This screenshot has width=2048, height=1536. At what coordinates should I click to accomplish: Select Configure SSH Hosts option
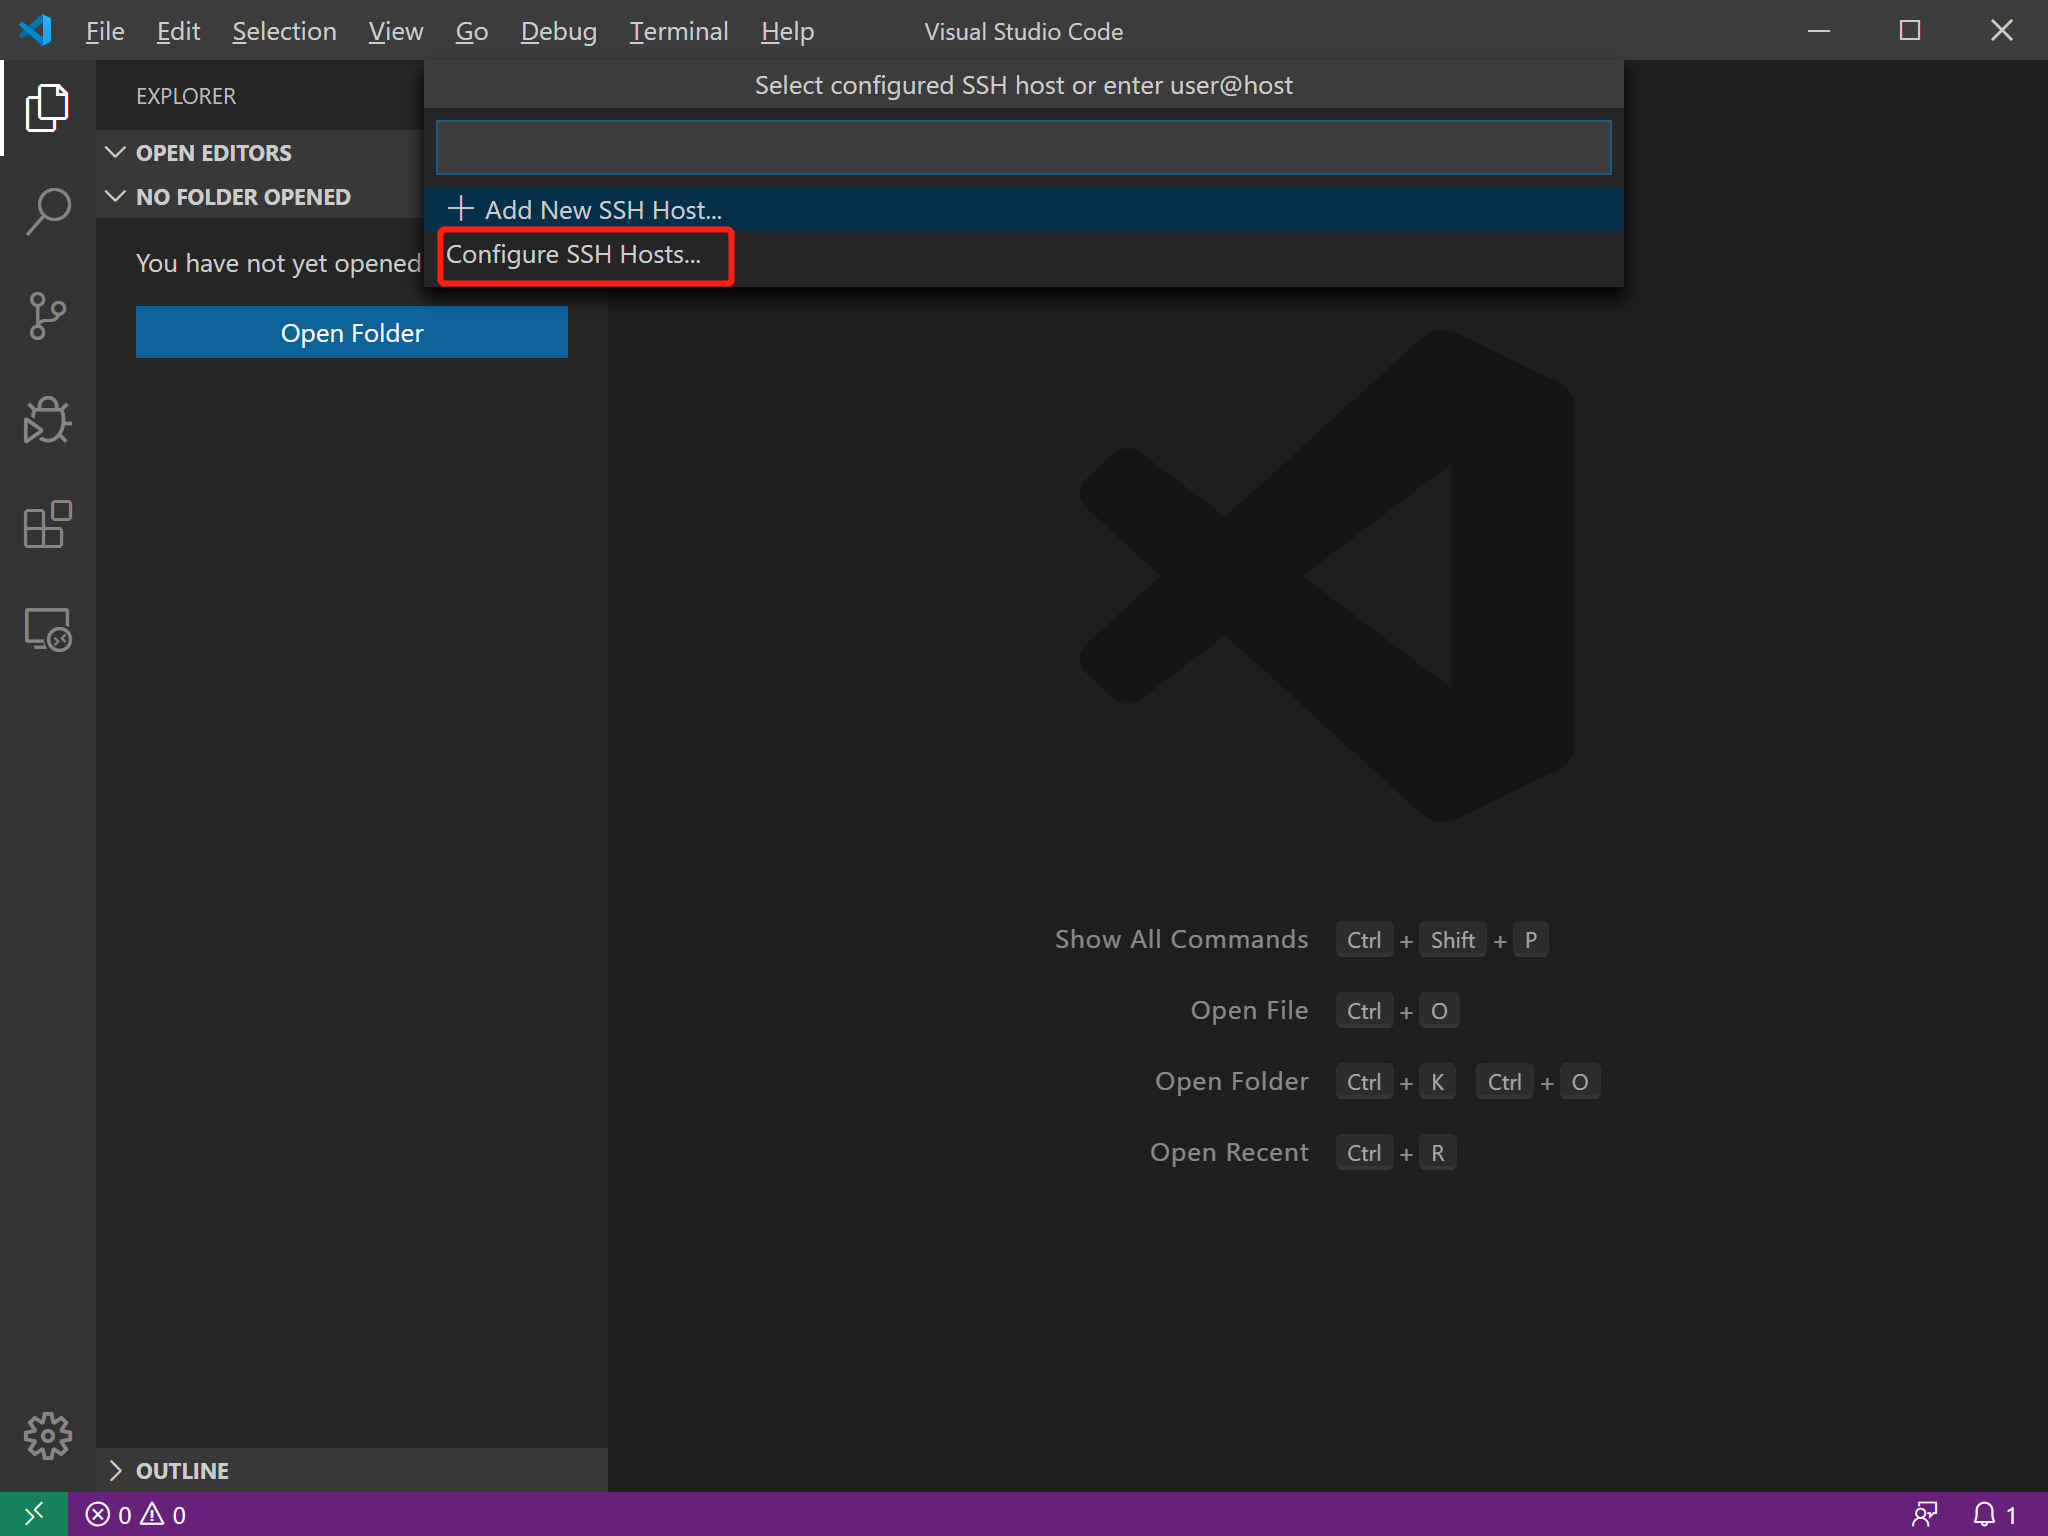(573, 255)
